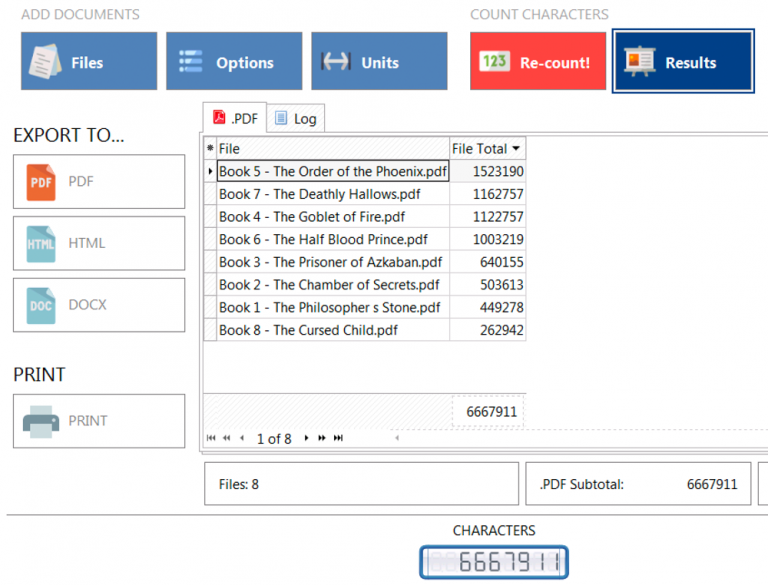Open the Units button
Image resolution: width=768 pixels, height=585 pixels.
379,61
